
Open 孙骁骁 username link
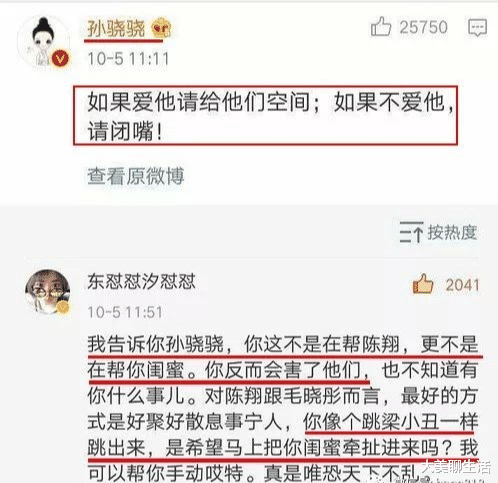116,28
